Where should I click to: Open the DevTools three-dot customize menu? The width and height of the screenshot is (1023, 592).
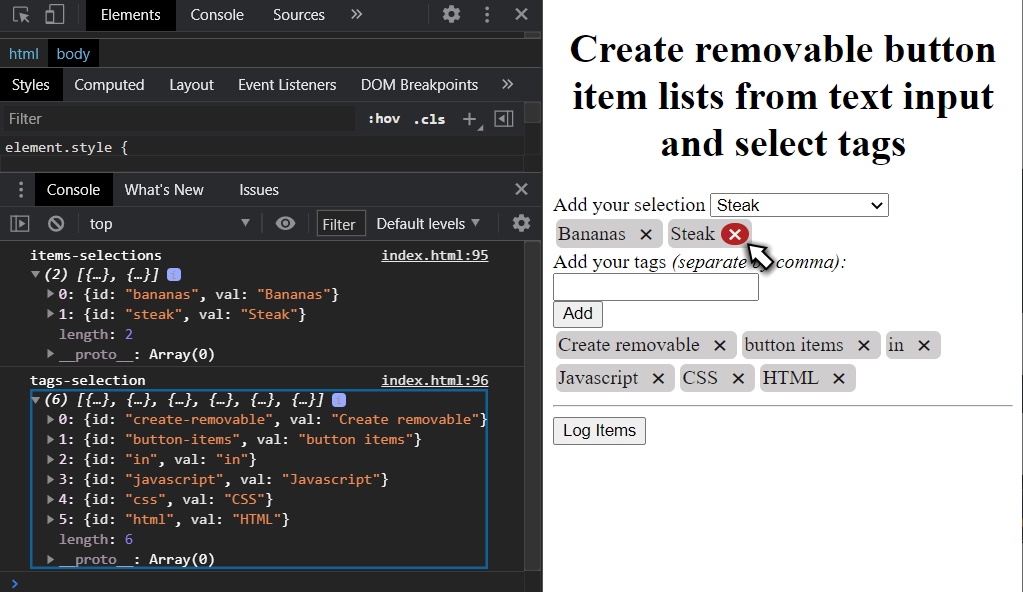coord(487,14)
